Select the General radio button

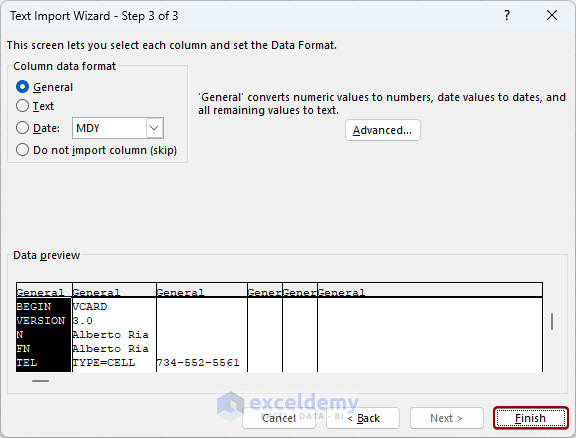click(x=22, y=87)
